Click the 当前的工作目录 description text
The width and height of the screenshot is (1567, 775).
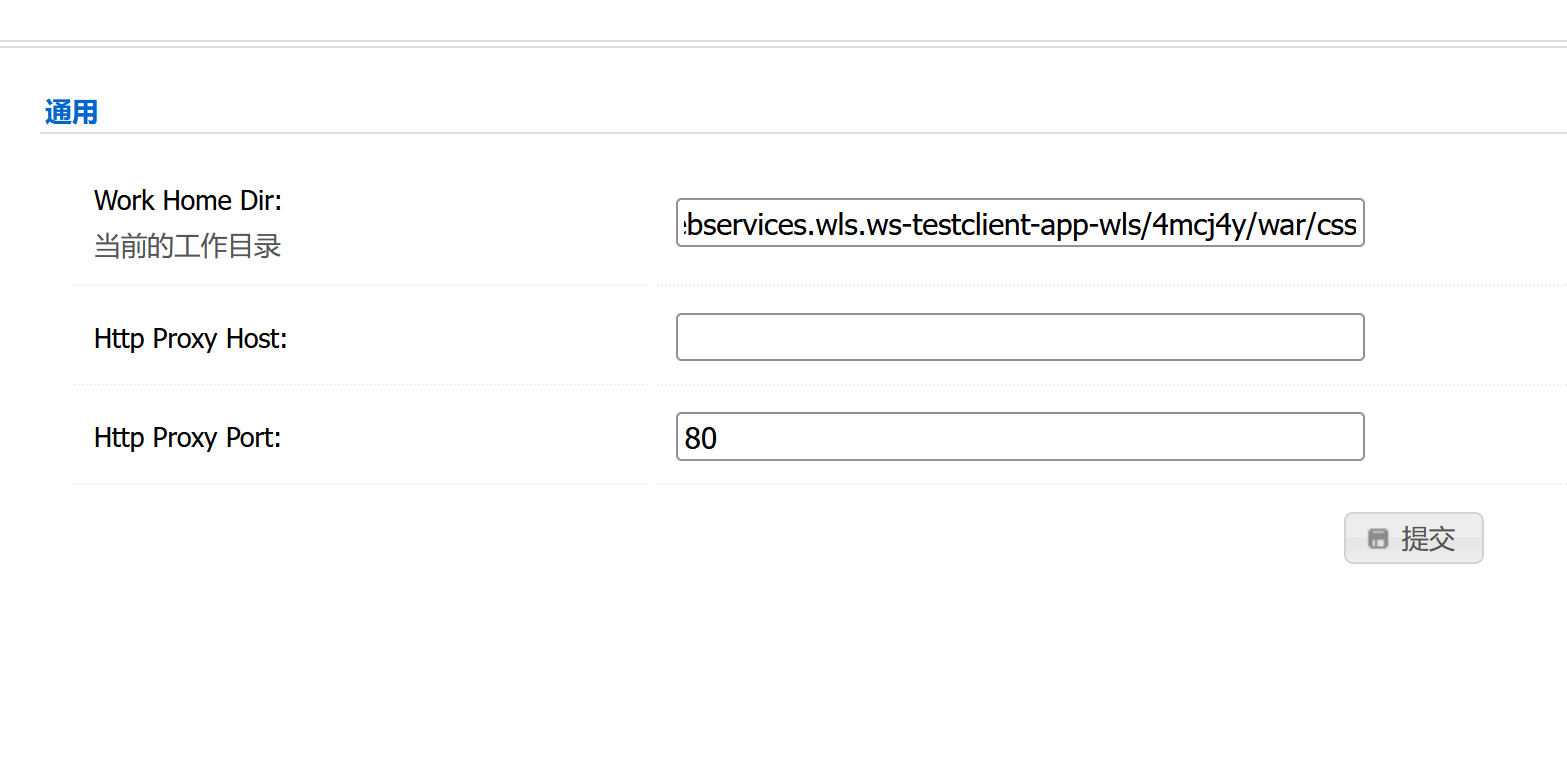[x=187, y=246]
